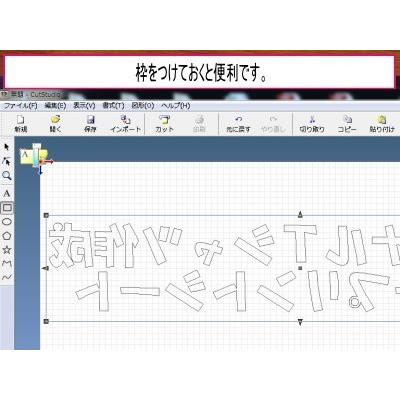Select the text A tool
This screenshot has width=400, height=400.
click(x=7, y=194)
